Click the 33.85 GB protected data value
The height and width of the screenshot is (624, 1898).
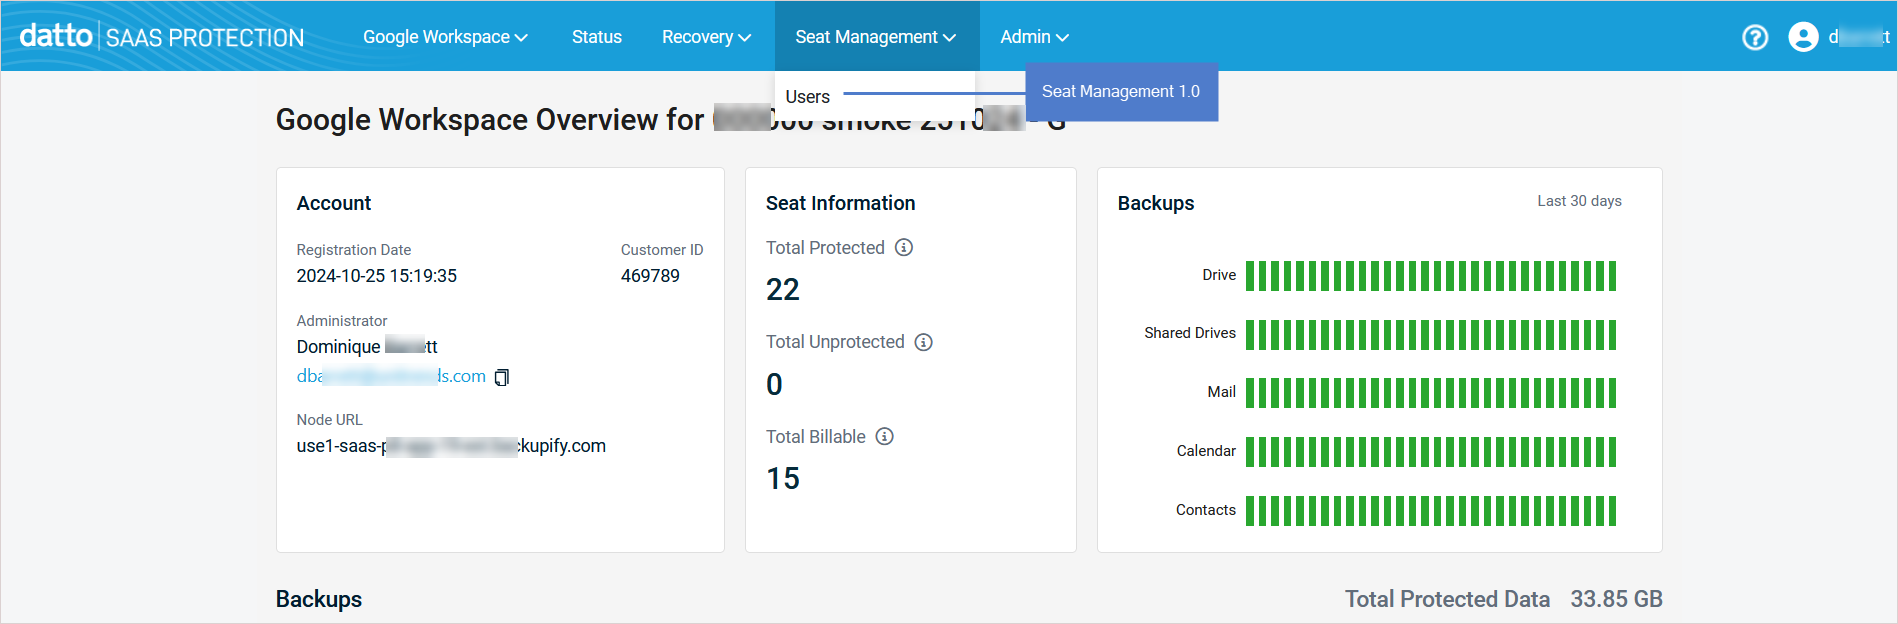coord(1616,599)
